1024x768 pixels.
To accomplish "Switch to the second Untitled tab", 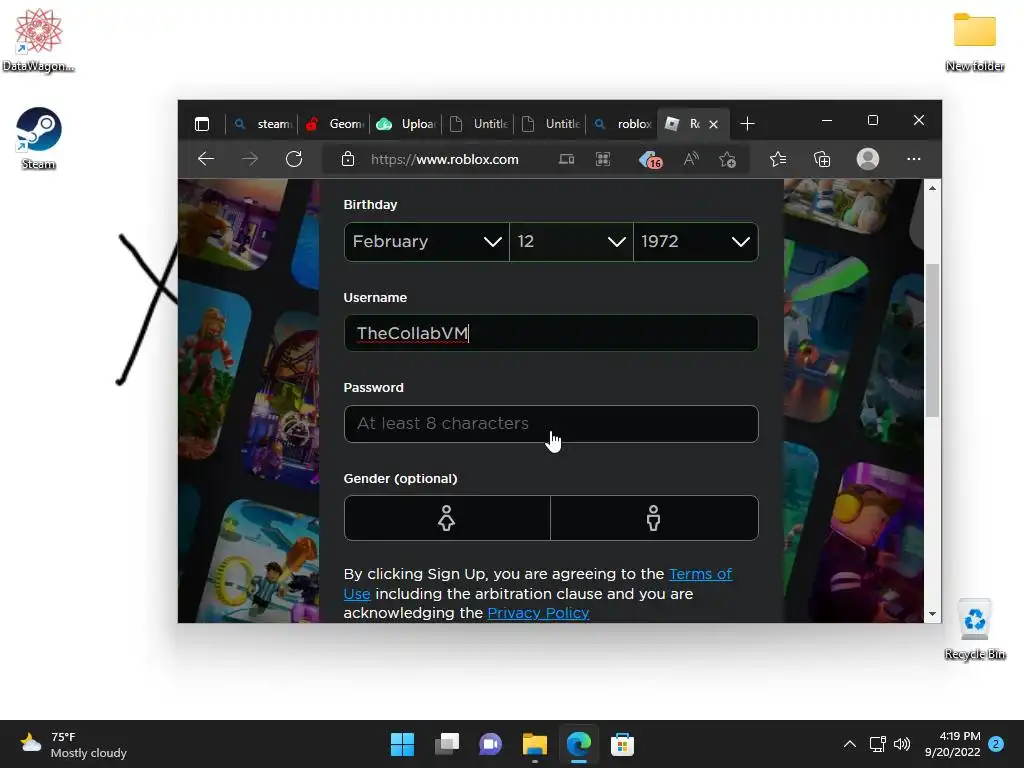I will pos(551,123).
